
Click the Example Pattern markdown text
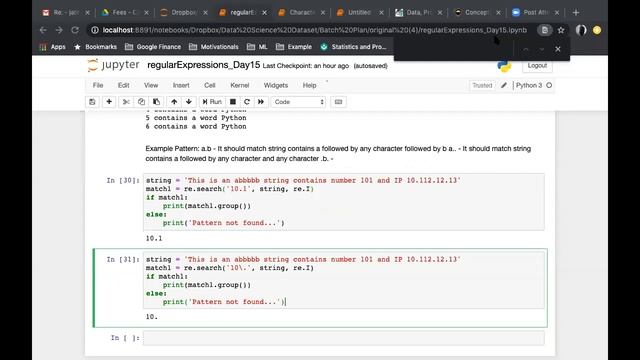tap(338, 153)
